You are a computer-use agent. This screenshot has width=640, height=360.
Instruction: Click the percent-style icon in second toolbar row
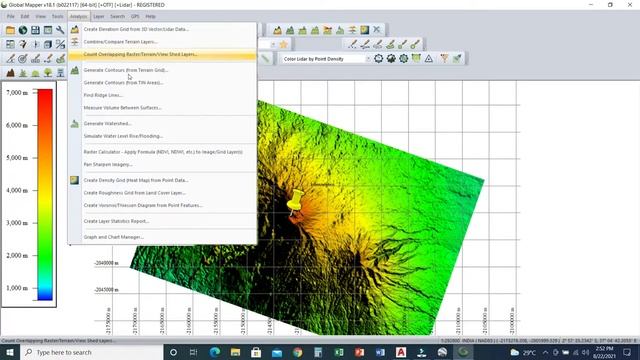[x=60, y=44]
